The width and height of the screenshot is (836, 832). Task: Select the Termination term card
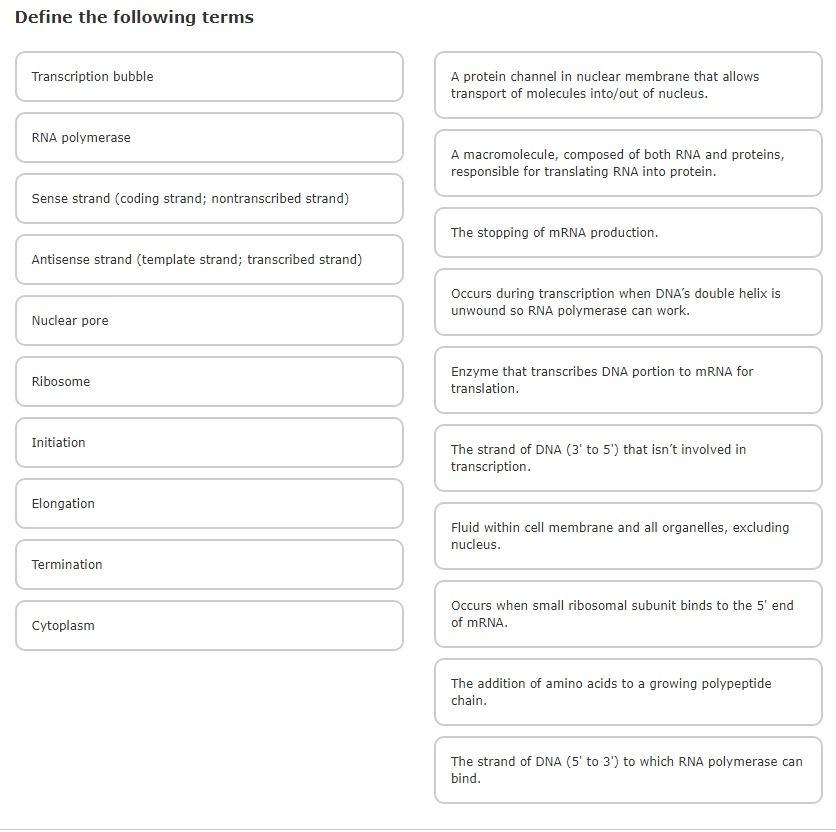click(208, 564)
